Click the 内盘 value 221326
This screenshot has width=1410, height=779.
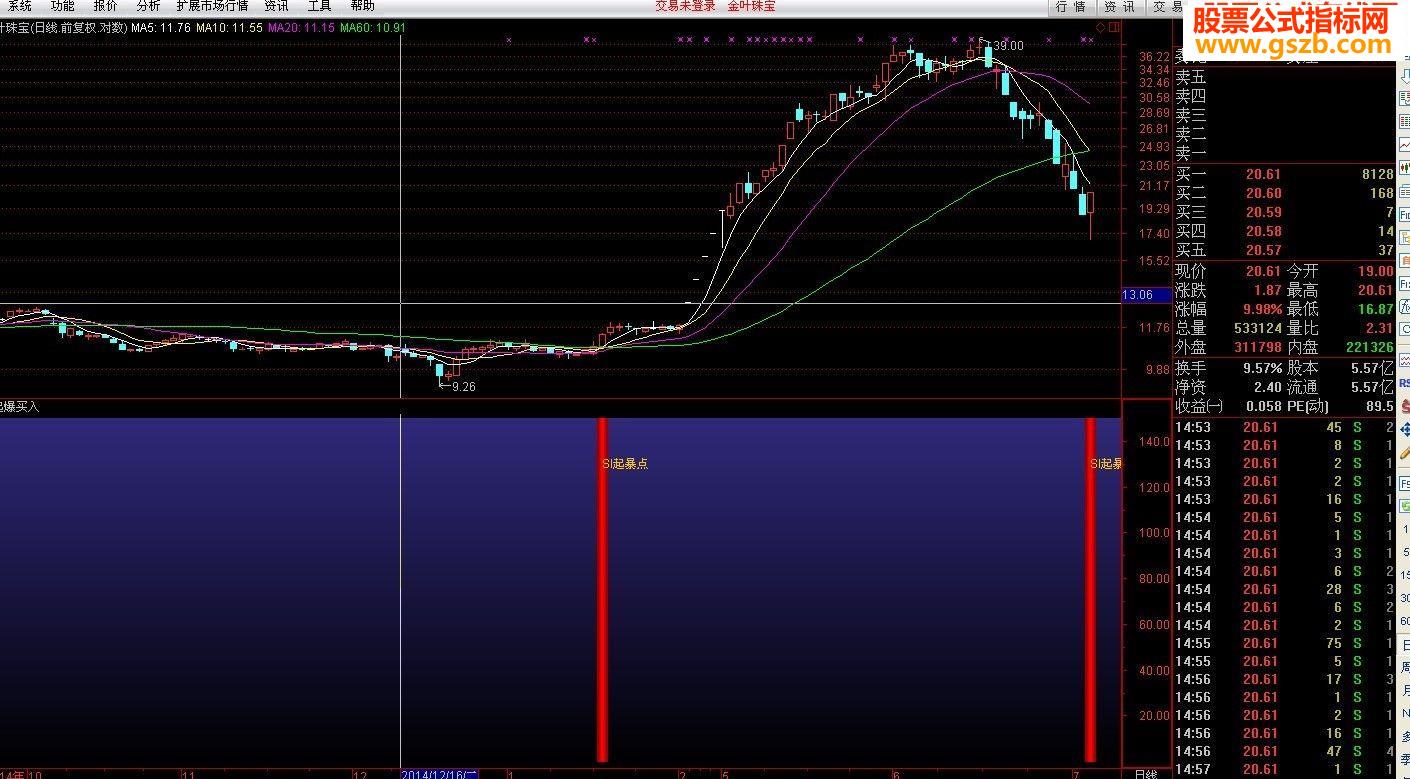point(1369,347)
